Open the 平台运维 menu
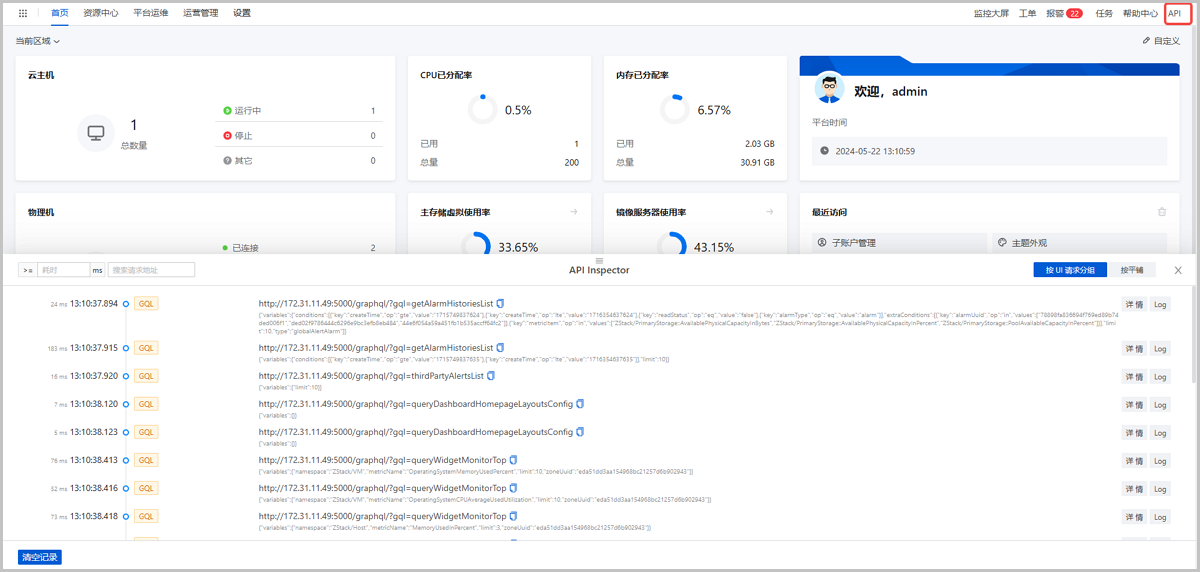 pyautogui.click(x=150, y=14)
